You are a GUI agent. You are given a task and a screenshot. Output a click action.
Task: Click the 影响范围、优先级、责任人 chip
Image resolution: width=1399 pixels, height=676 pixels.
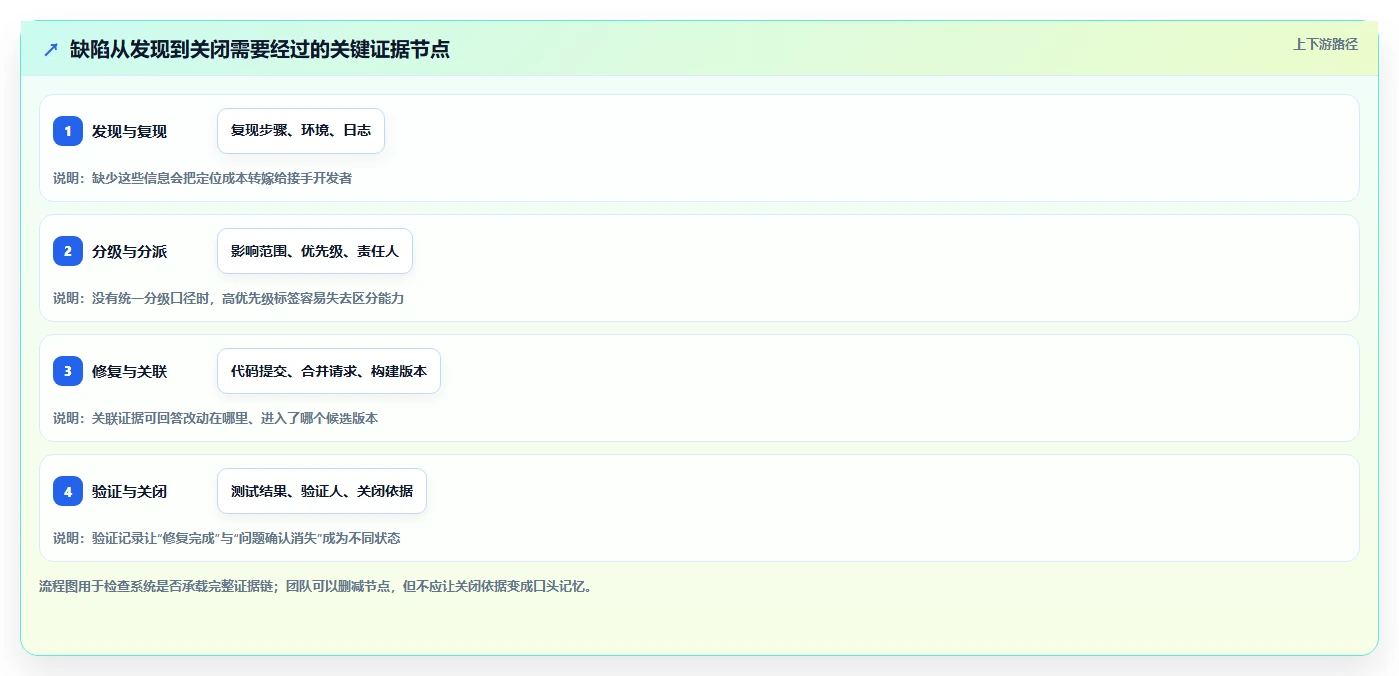point(315,251)
